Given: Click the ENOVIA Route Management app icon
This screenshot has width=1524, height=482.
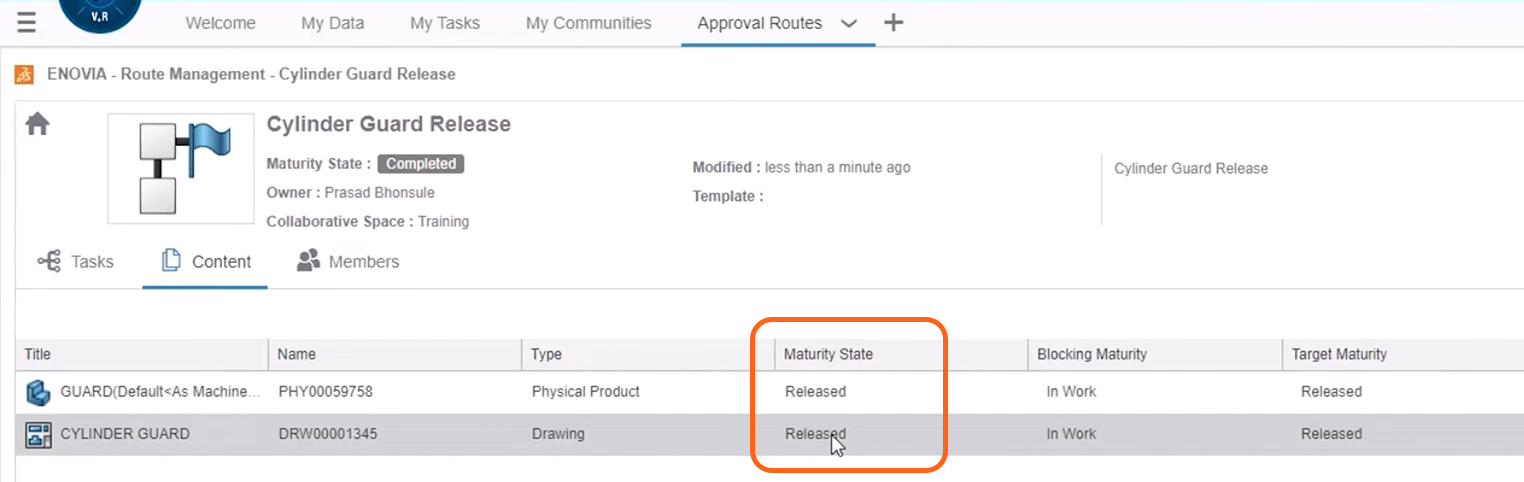Looking at the screenshot, I should coord(25,74).
